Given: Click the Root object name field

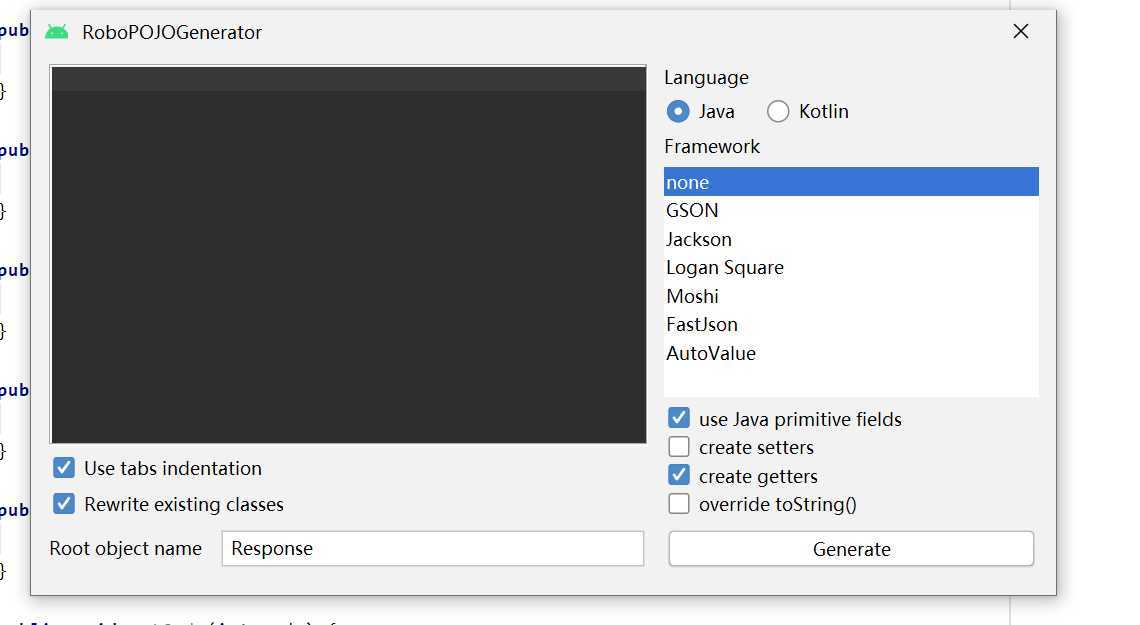Looking at the screenshot, I should pos(433,549).
